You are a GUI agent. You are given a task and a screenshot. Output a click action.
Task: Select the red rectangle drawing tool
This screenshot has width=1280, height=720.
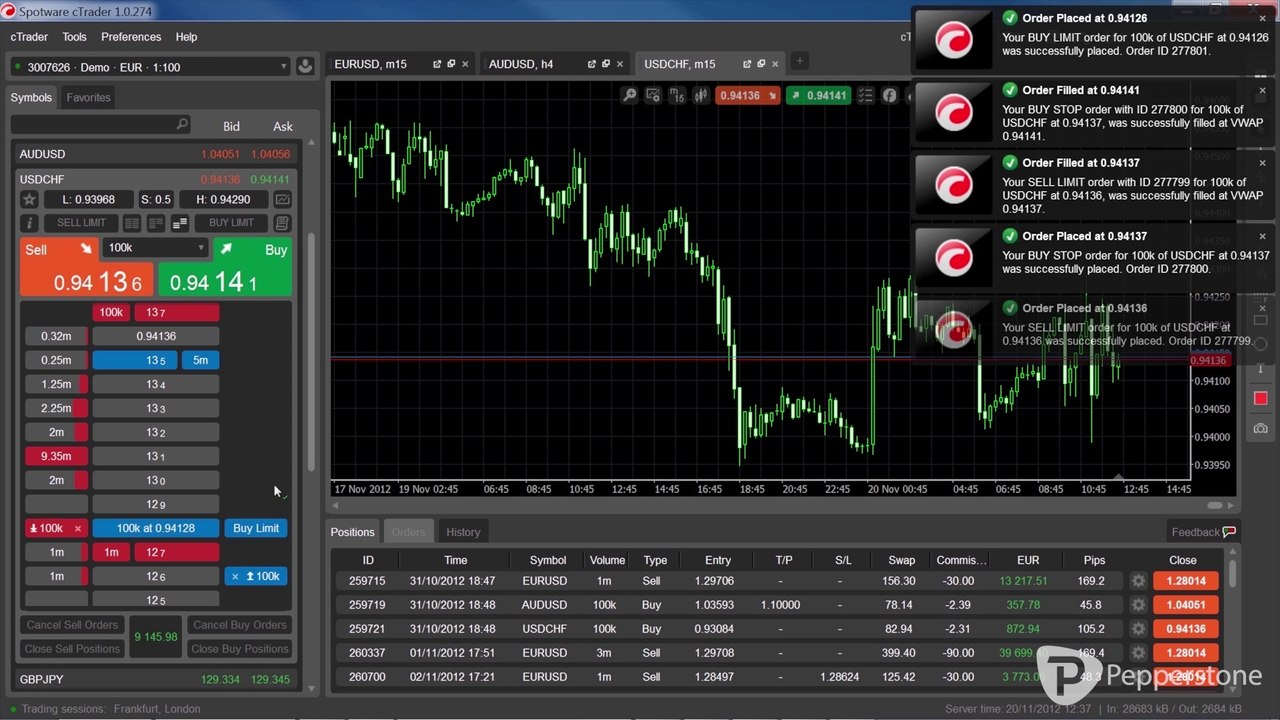(x=1260, y=398)
